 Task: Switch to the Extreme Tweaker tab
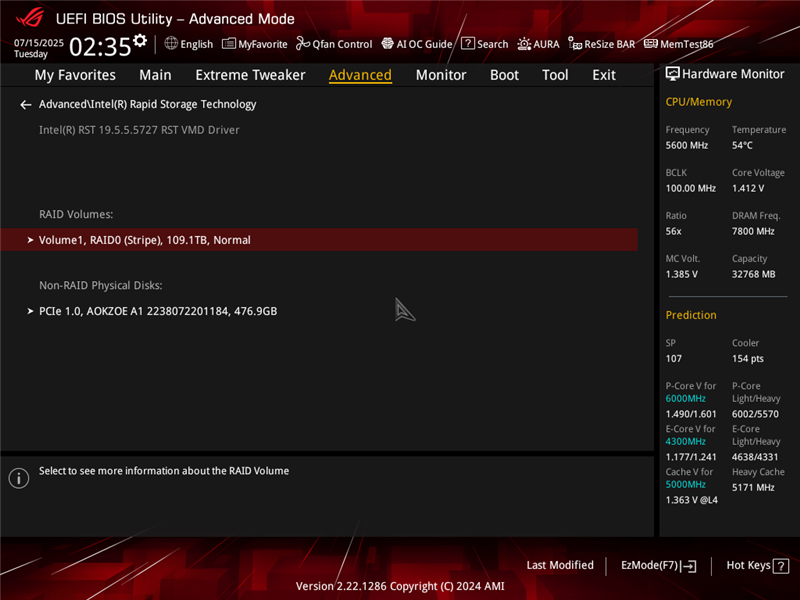pos(250,75)
